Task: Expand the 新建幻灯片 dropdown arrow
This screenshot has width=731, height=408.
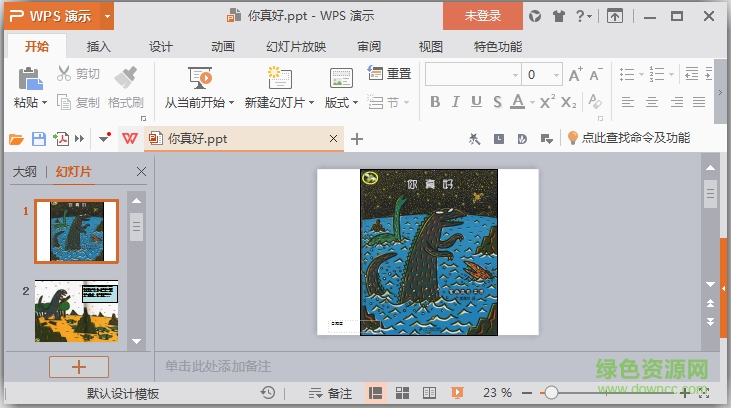Action: pos(311,103)
